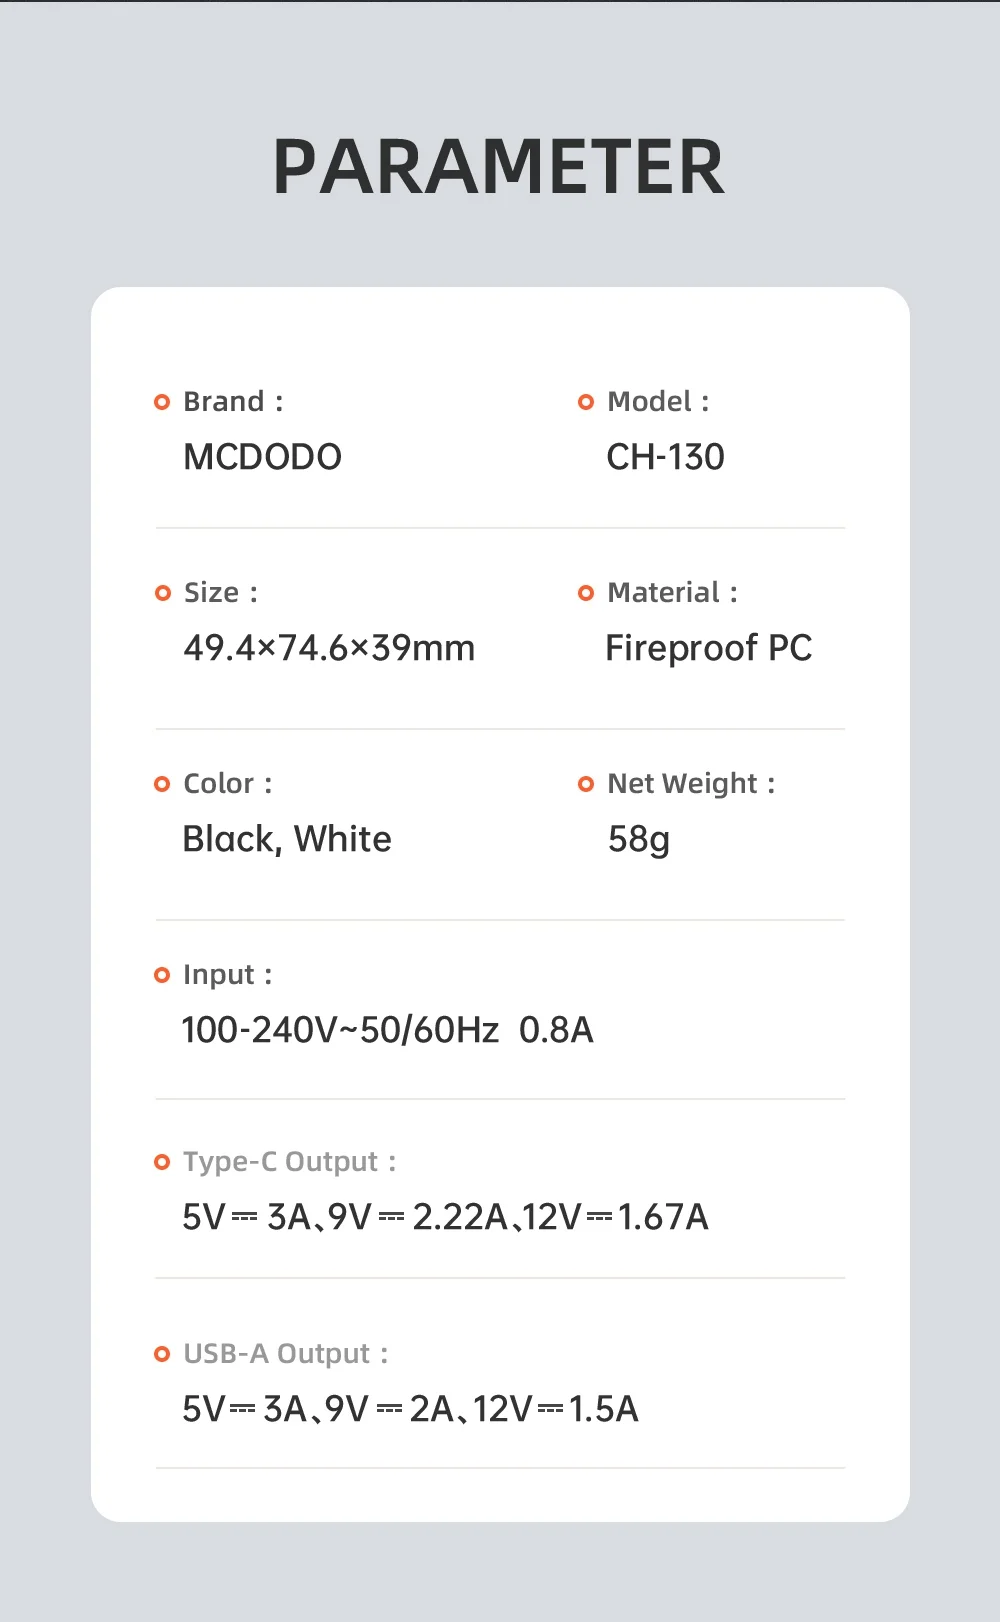Click the orange bullet beside Input
The image size is (1000, 1622).
162,975
